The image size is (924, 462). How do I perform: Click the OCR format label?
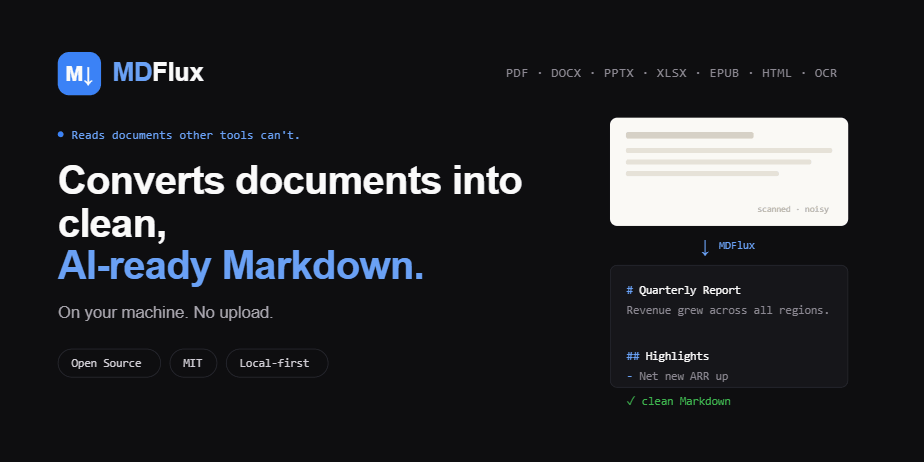826,74
